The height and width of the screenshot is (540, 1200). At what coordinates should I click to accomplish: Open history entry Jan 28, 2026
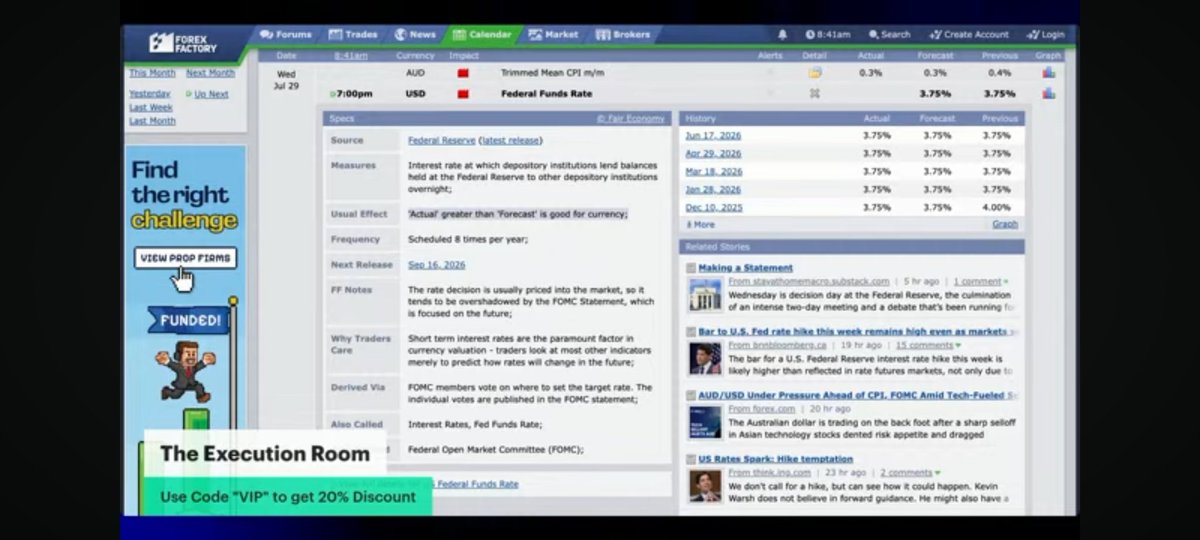pyautogui.click(x=713, y=189)
